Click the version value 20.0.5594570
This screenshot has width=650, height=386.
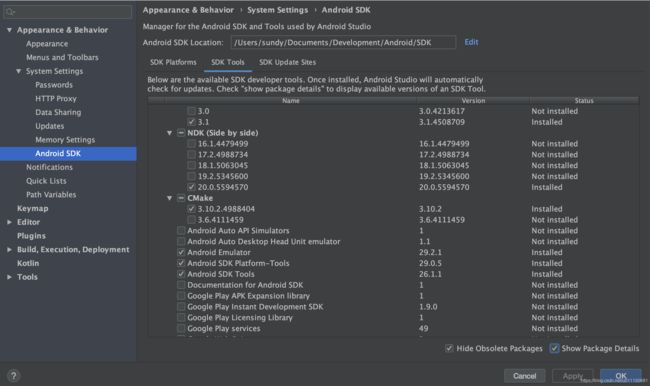444,187
